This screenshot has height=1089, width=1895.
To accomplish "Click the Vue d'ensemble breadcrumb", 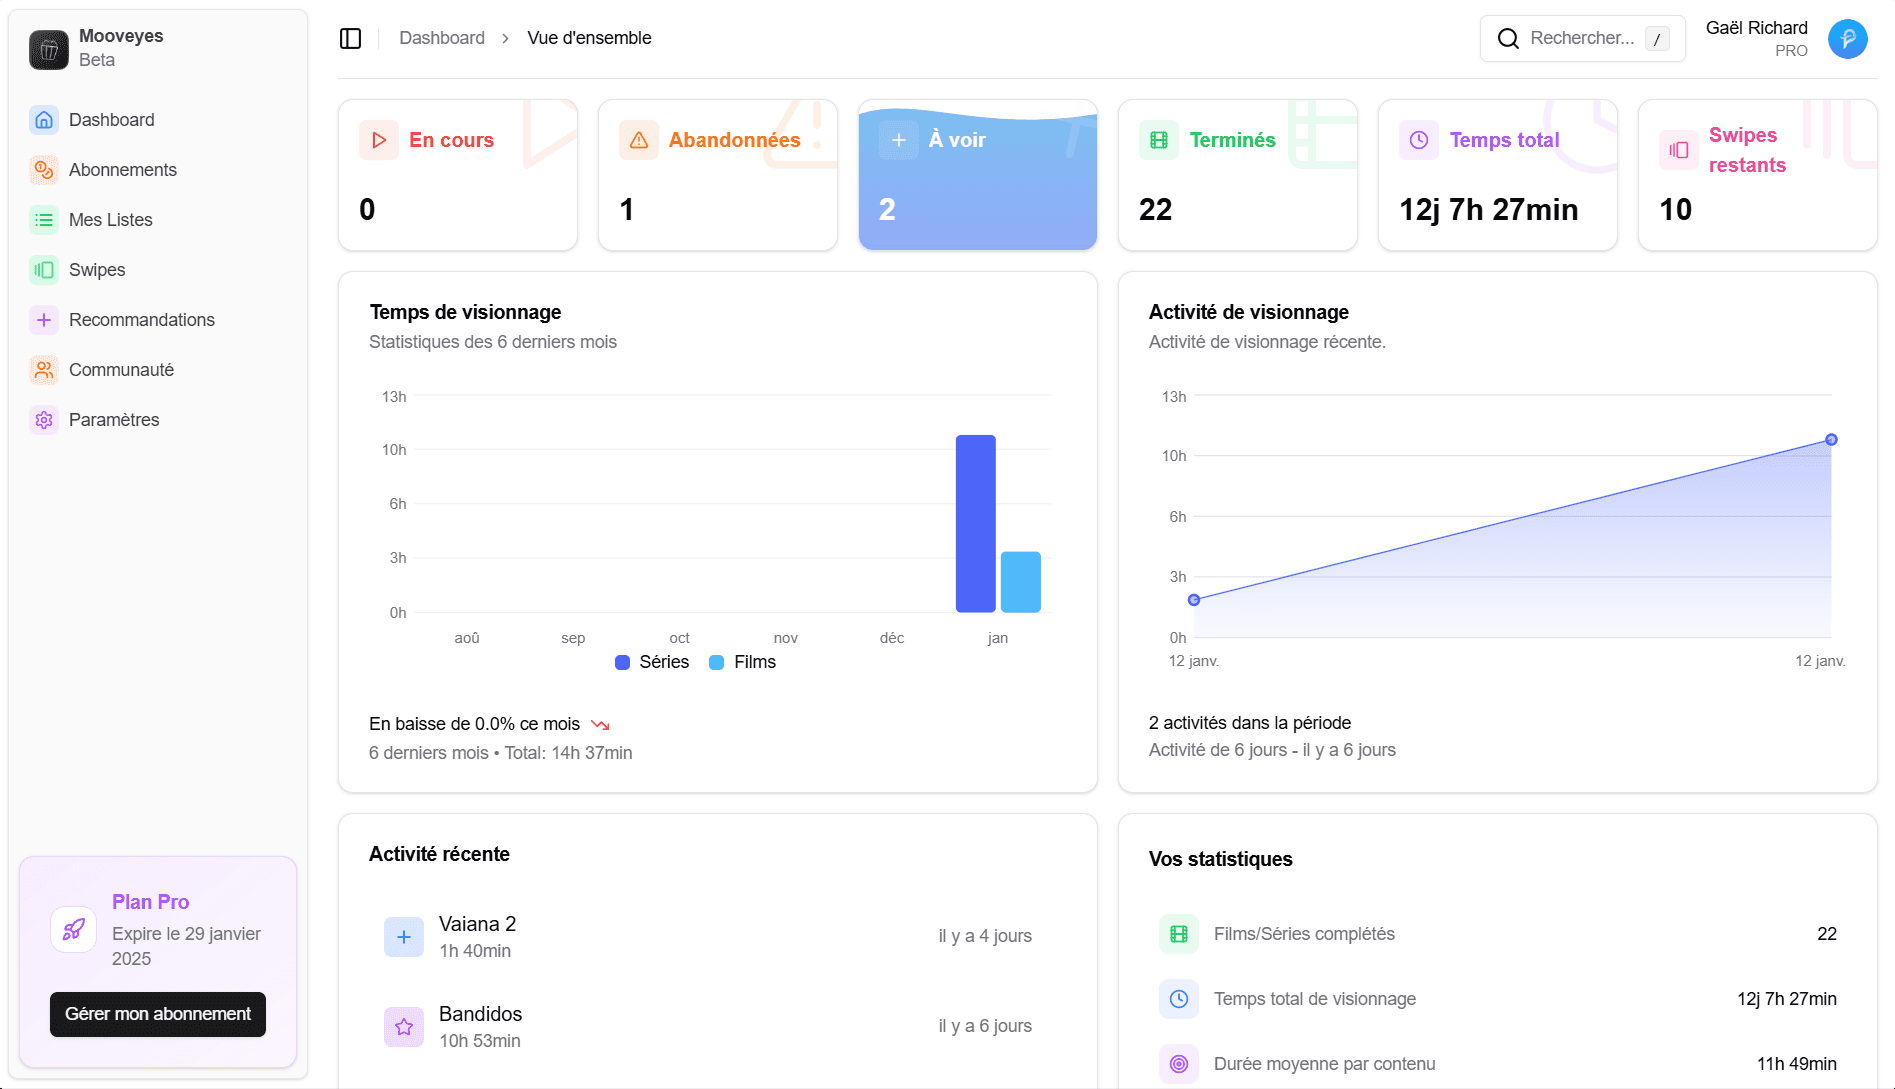I will [x=589, y=38].
